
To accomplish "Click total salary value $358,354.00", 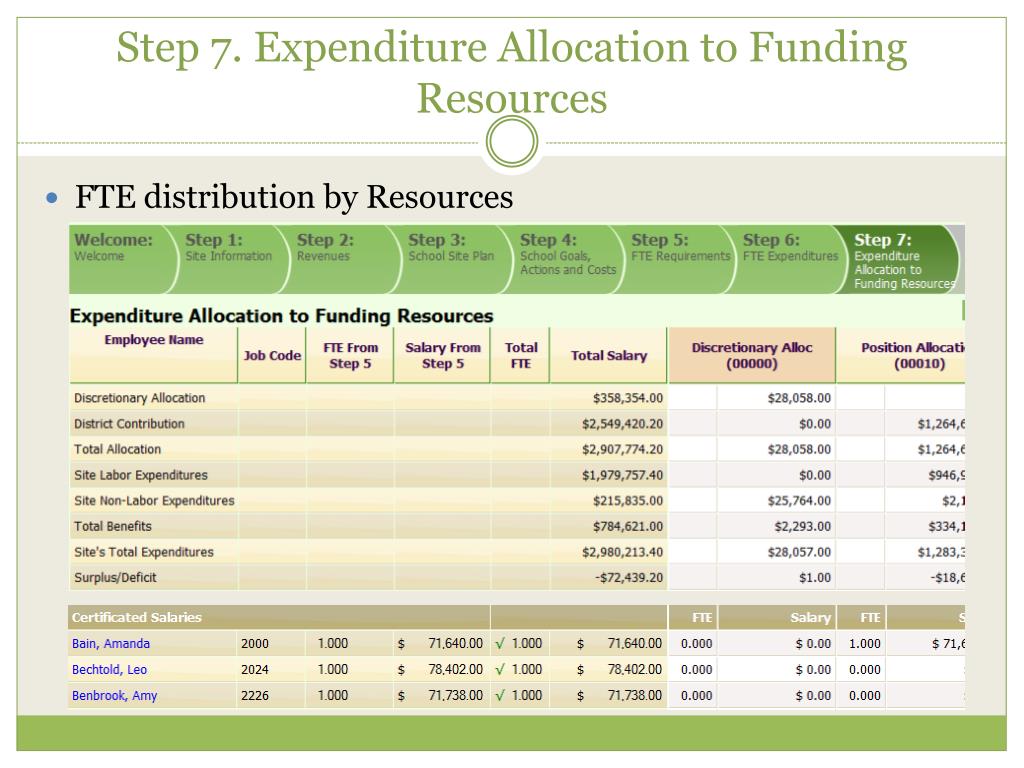I will tap(628, 398).
